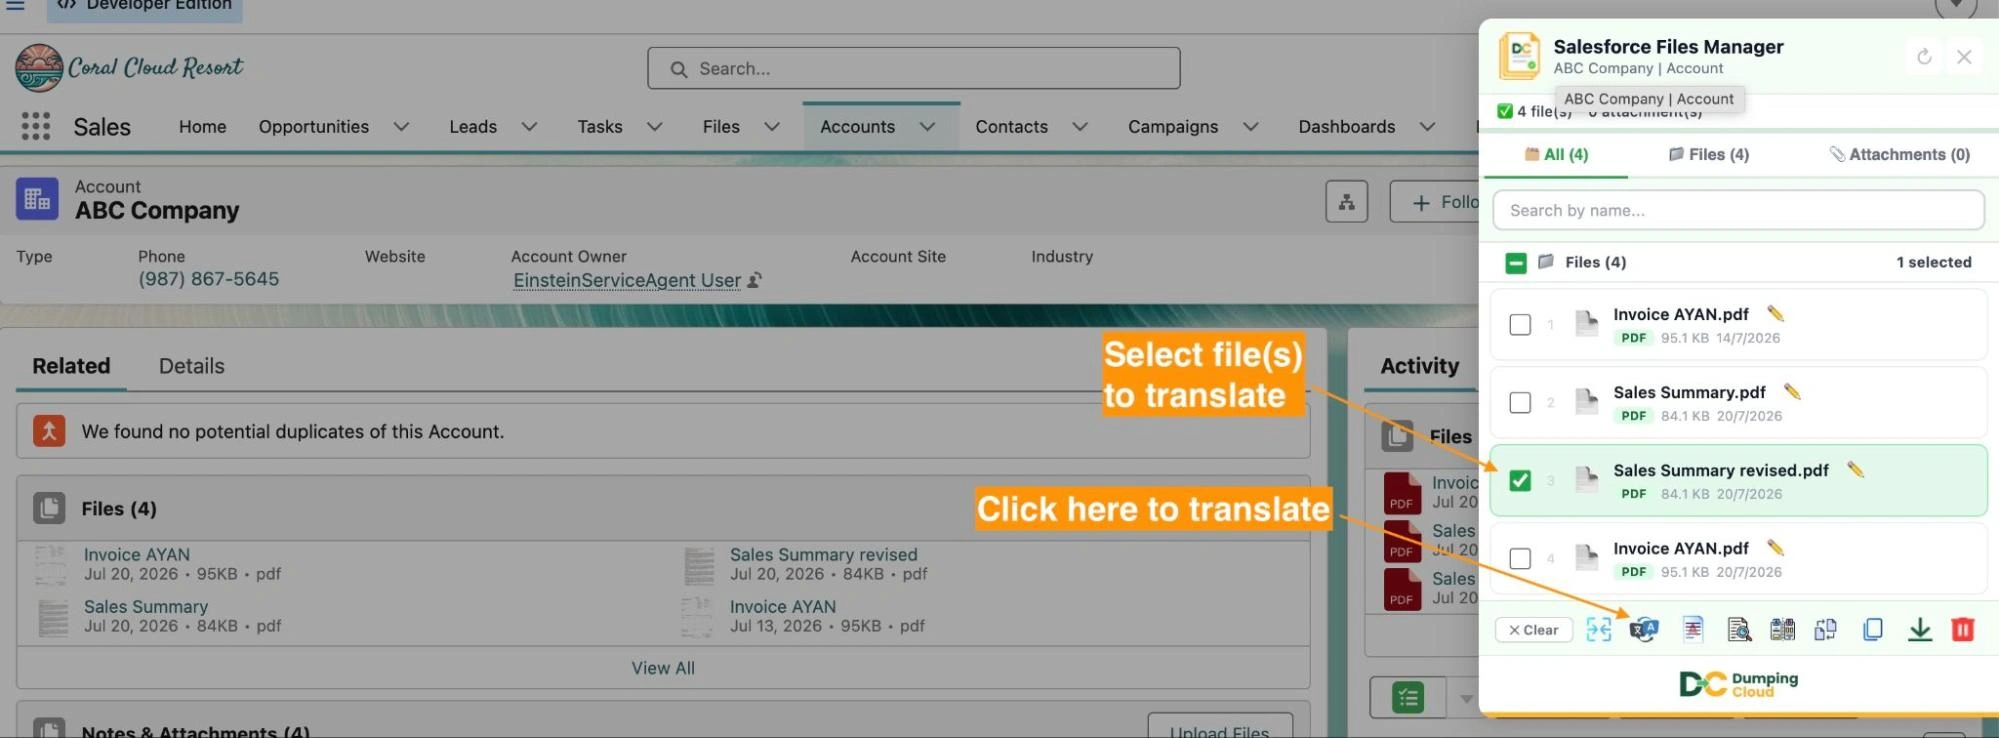
Task: Go to the Home nav tab
Action: pos(202,127)
